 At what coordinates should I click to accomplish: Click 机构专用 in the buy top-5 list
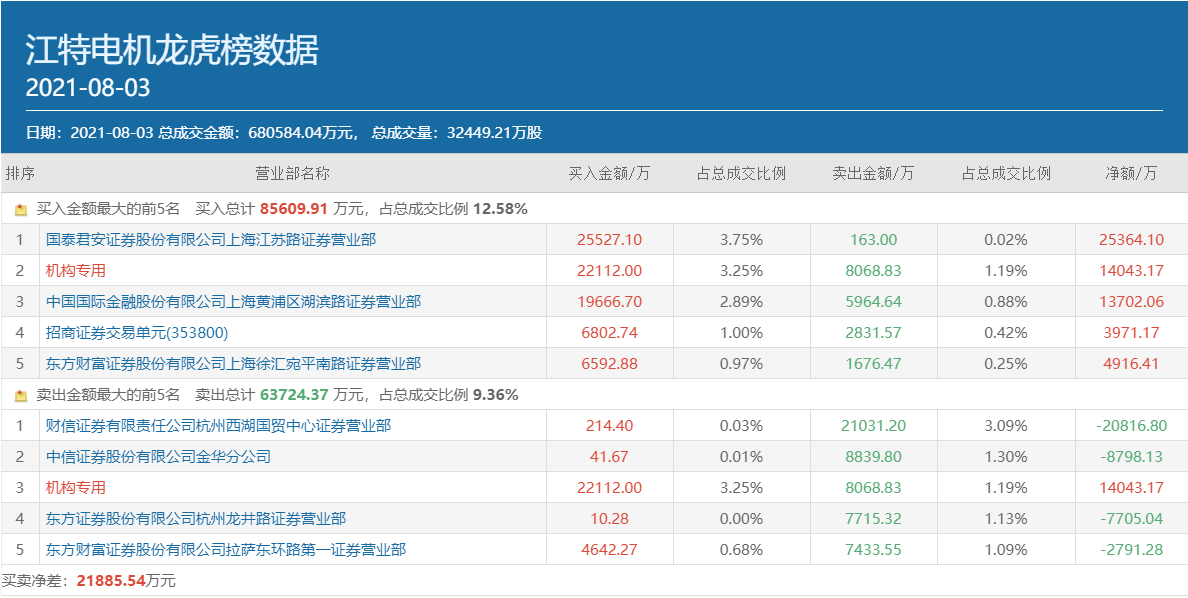76,271
